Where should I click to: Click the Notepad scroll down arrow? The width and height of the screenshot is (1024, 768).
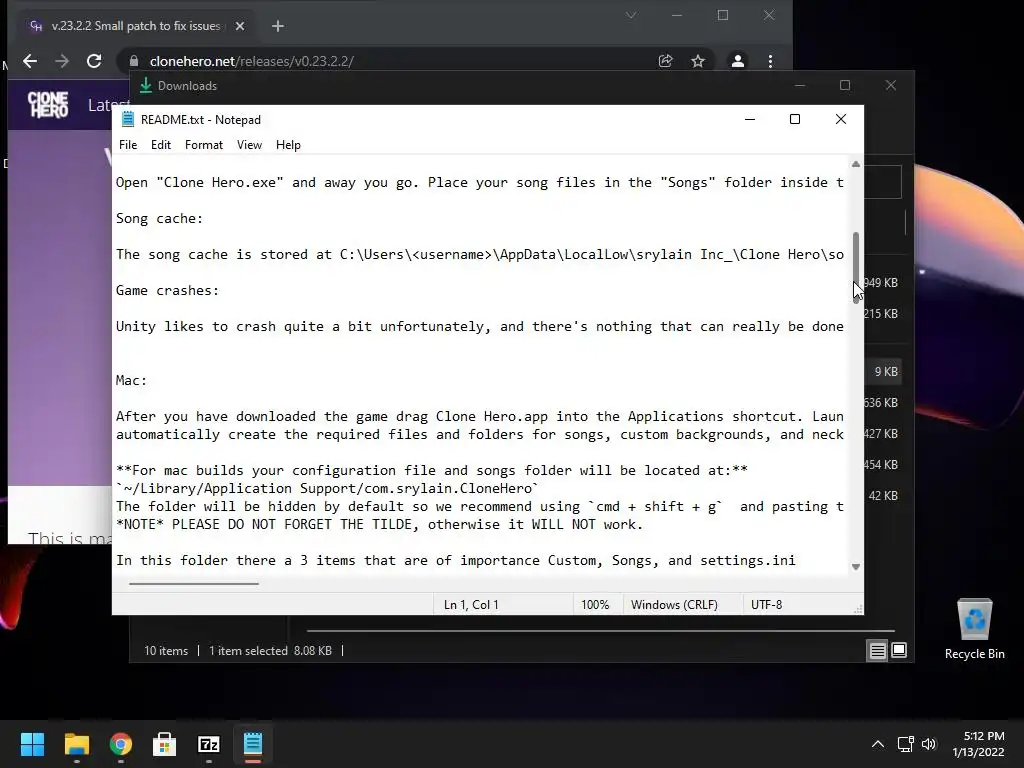click(856, 567)
